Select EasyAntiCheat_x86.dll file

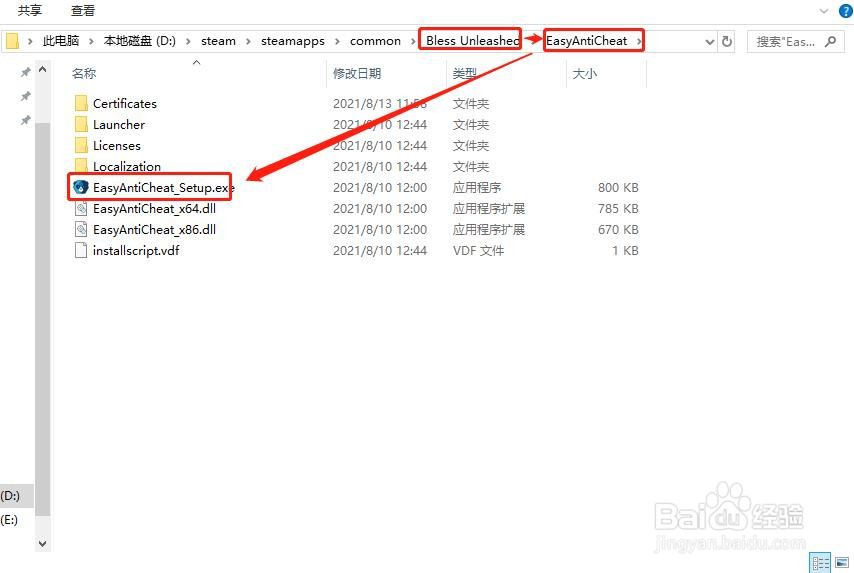tap(154, 230)
